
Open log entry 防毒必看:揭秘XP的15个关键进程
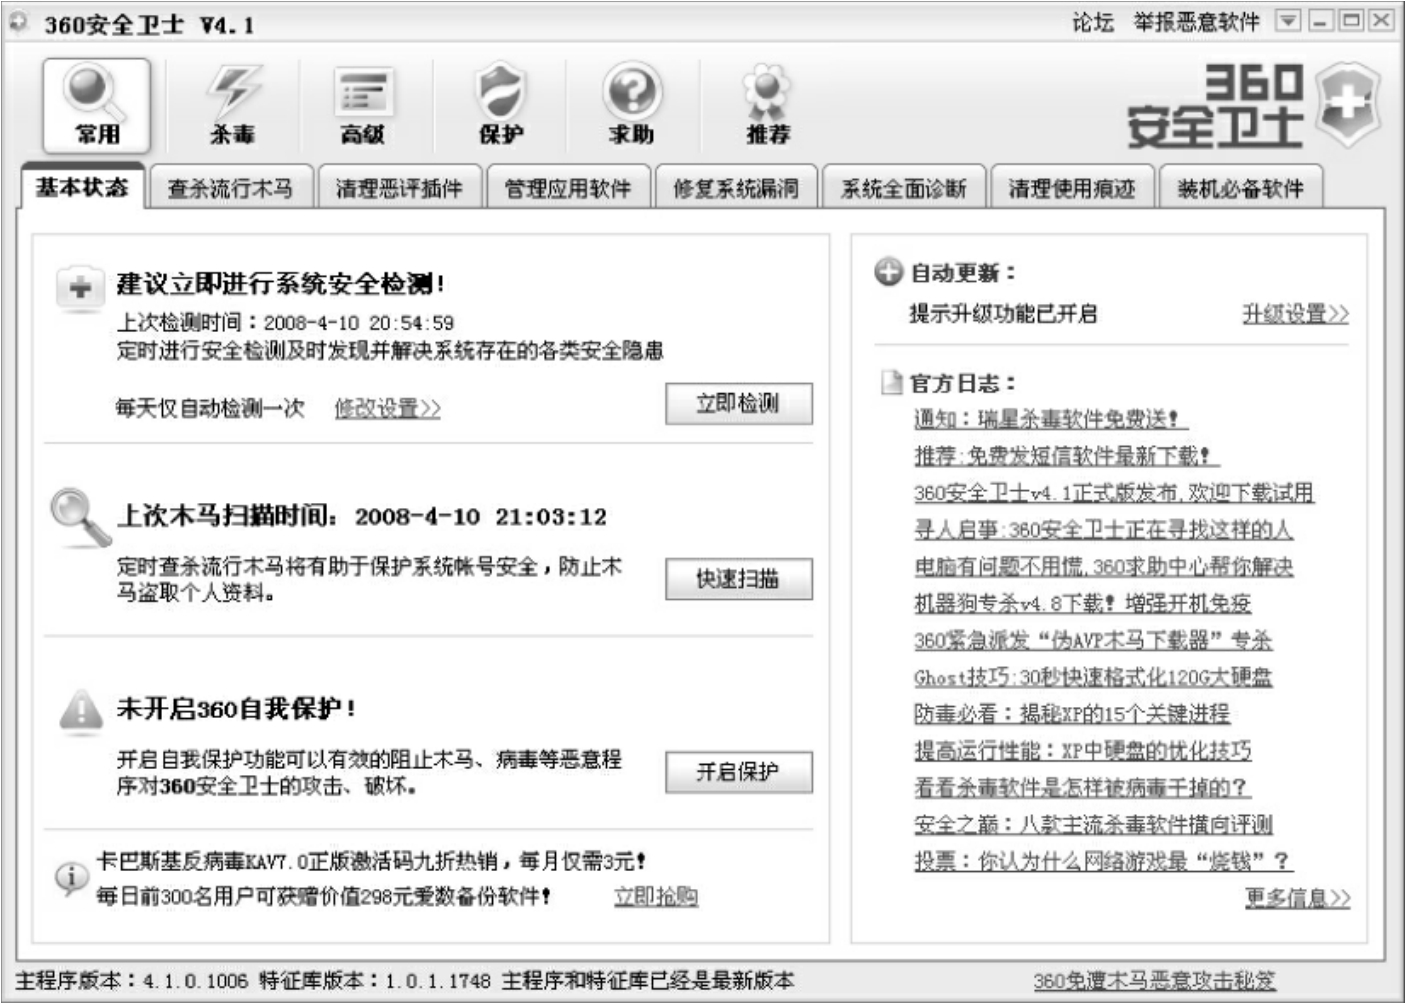1071,714
